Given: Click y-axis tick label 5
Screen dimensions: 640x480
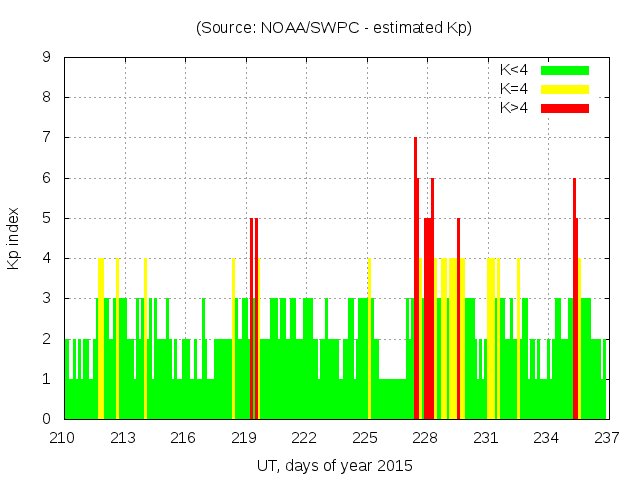Looking at the screenshot, I should click(x=47, y=218).
